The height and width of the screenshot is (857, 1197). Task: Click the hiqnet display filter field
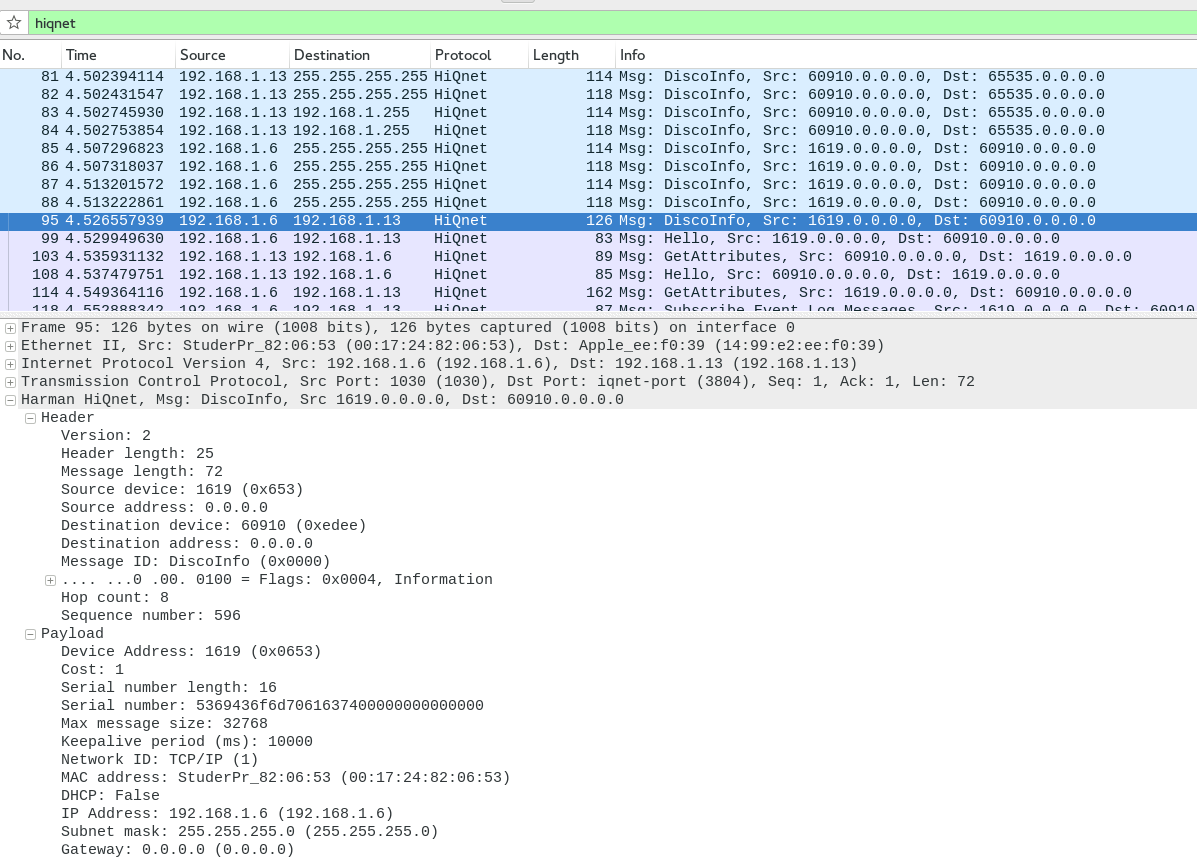click(x=612, y=23)
